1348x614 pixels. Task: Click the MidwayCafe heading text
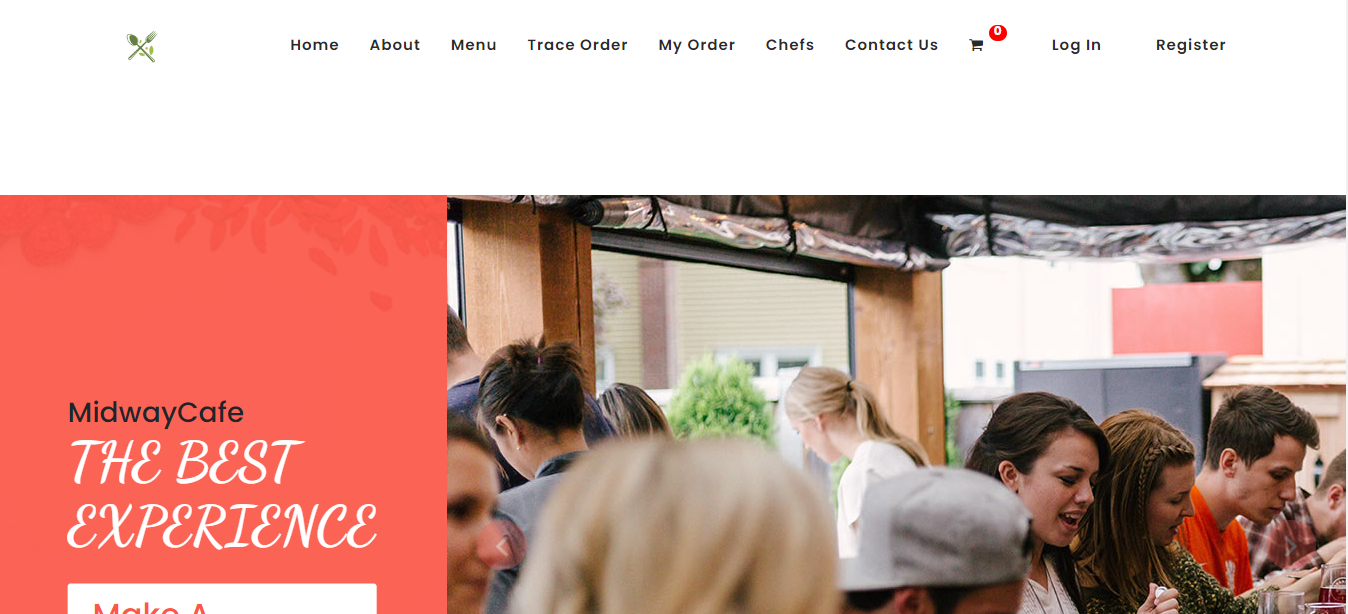tap(156, 412)
